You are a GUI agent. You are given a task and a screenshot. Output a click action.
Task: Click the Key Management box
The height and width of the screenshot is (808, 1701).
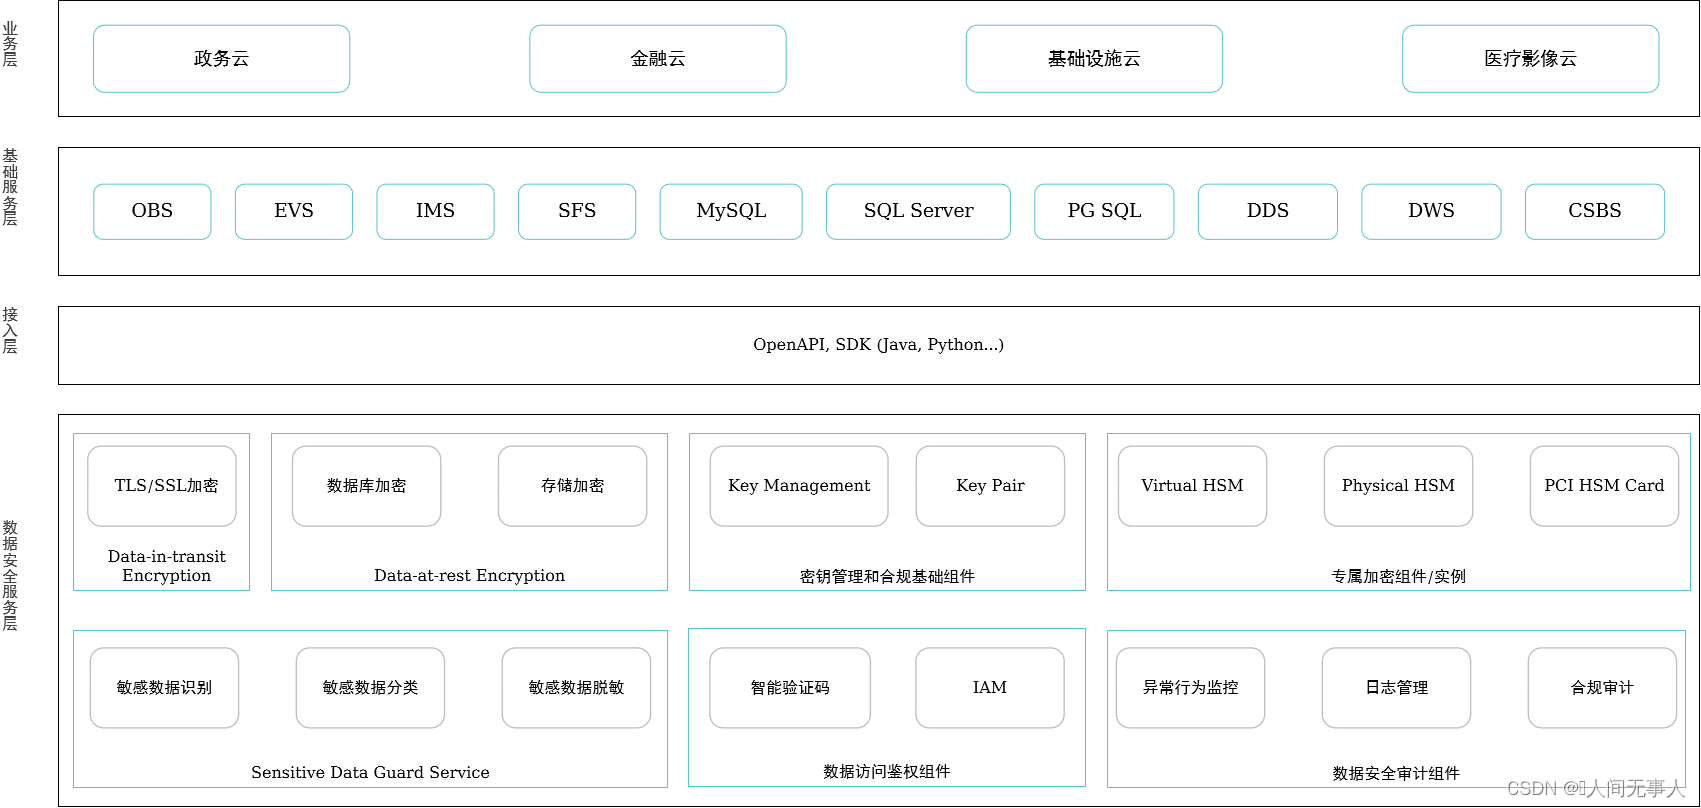coord(799,486)
